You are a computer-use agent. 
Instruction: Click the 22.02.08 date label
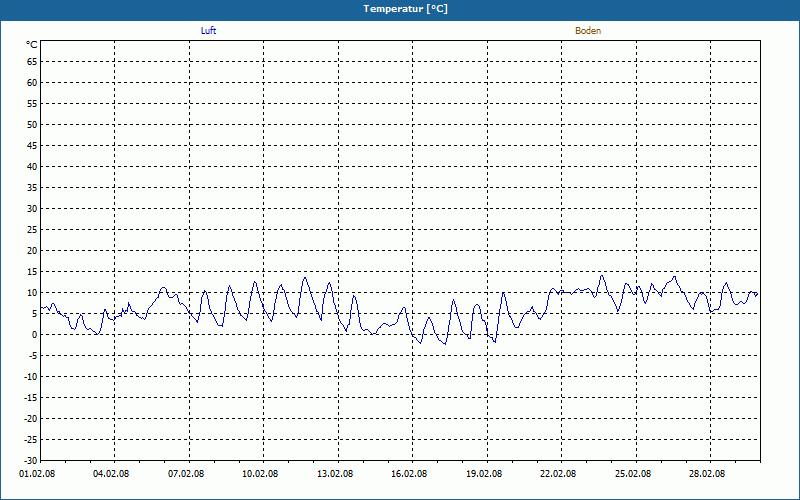[x=558, y=474]
